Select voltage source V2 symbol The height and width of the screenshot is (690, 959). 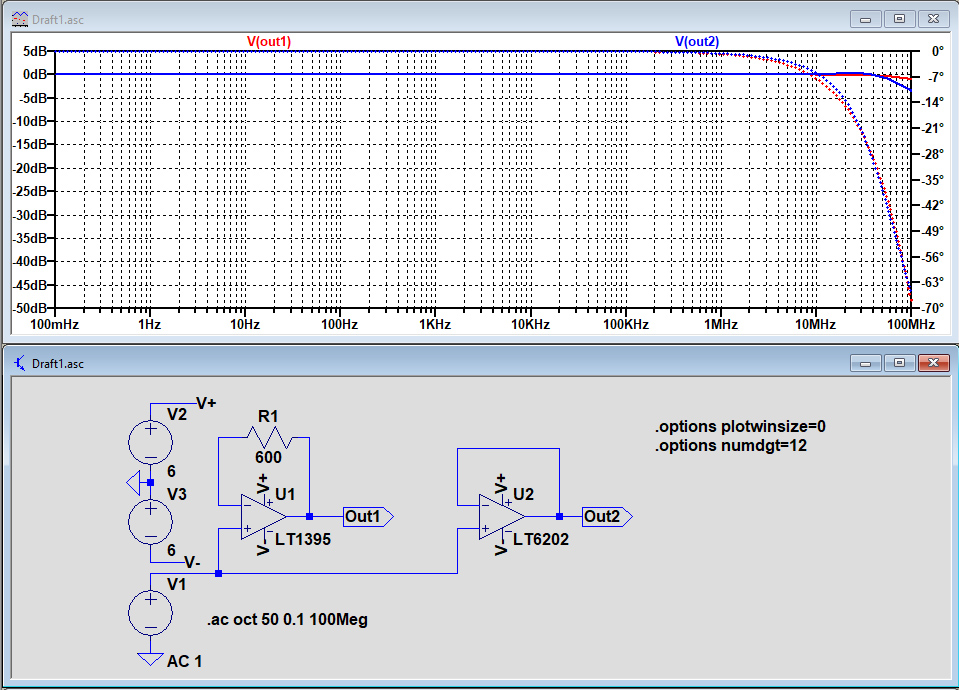coord(150,442)
